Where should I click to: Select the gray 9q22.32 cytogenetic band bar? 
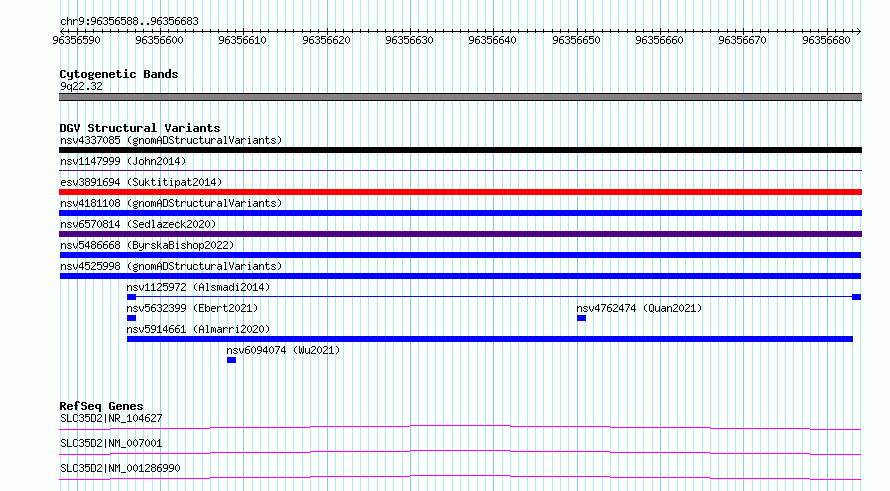pyautogui.click(x=460, y=97)
